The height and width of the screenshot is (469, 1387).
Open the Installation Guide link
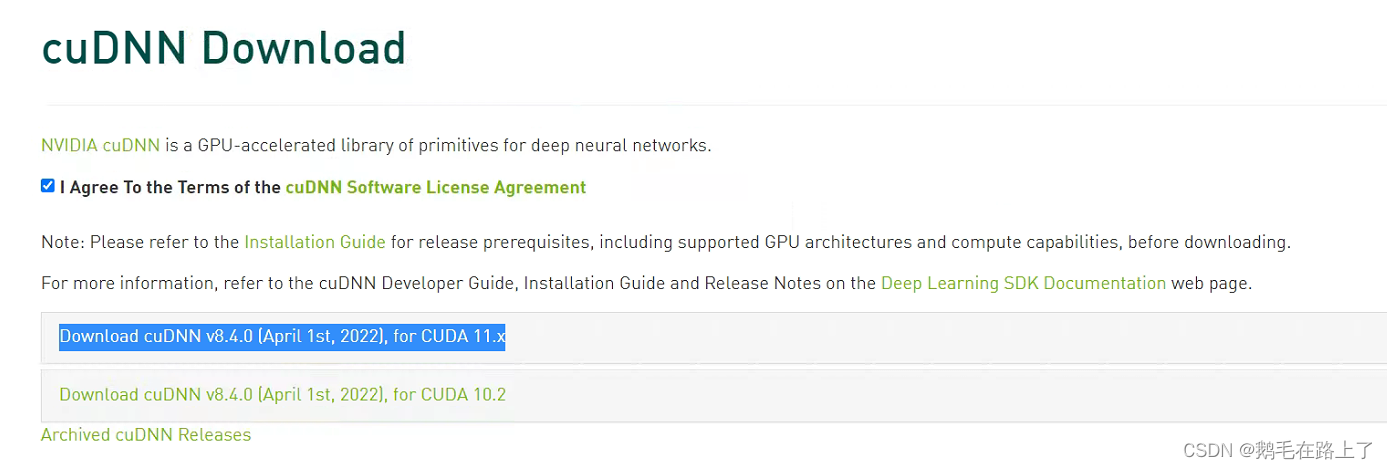point(315,242)
